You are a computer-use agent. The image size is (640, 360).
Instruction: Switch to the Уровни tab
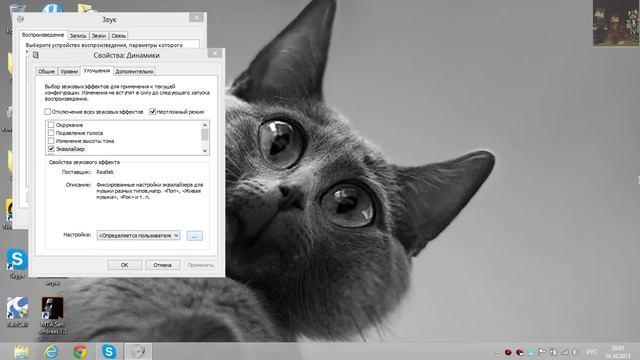tap(69, 71)
